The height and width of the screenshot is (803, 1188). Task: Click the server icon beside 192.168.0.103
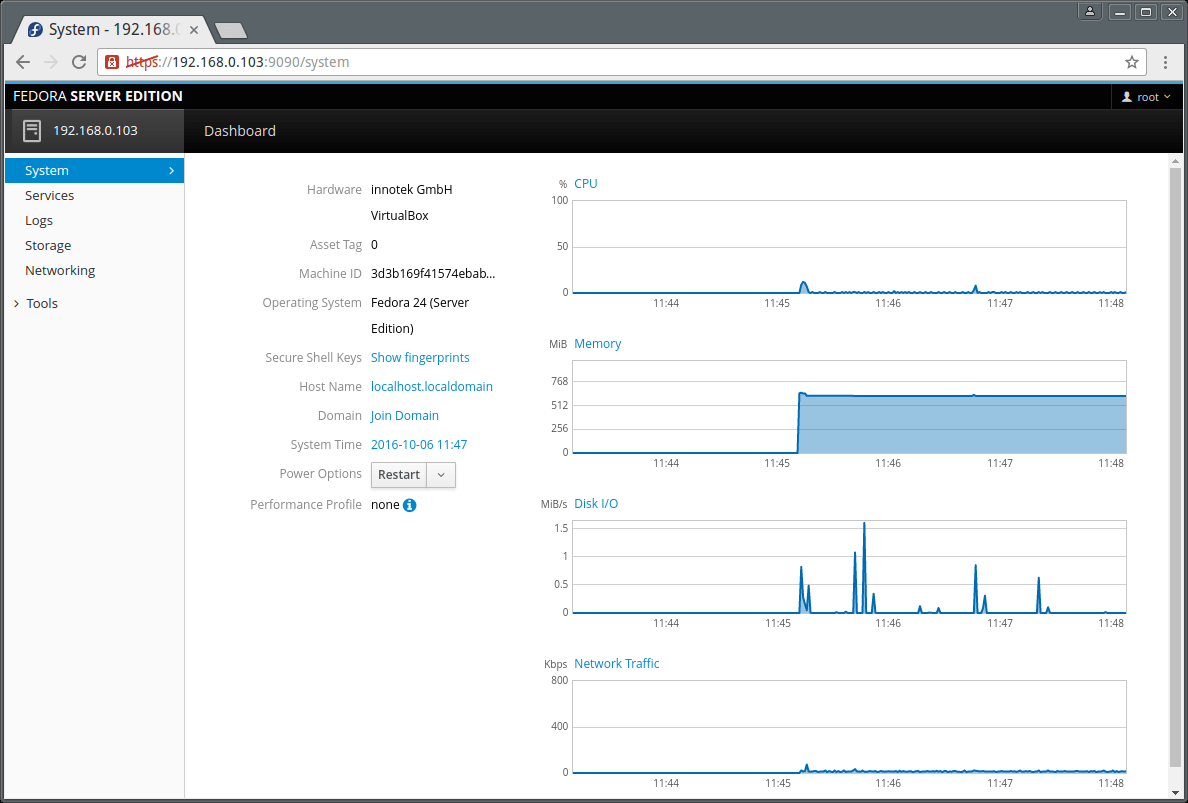(32, 130)
